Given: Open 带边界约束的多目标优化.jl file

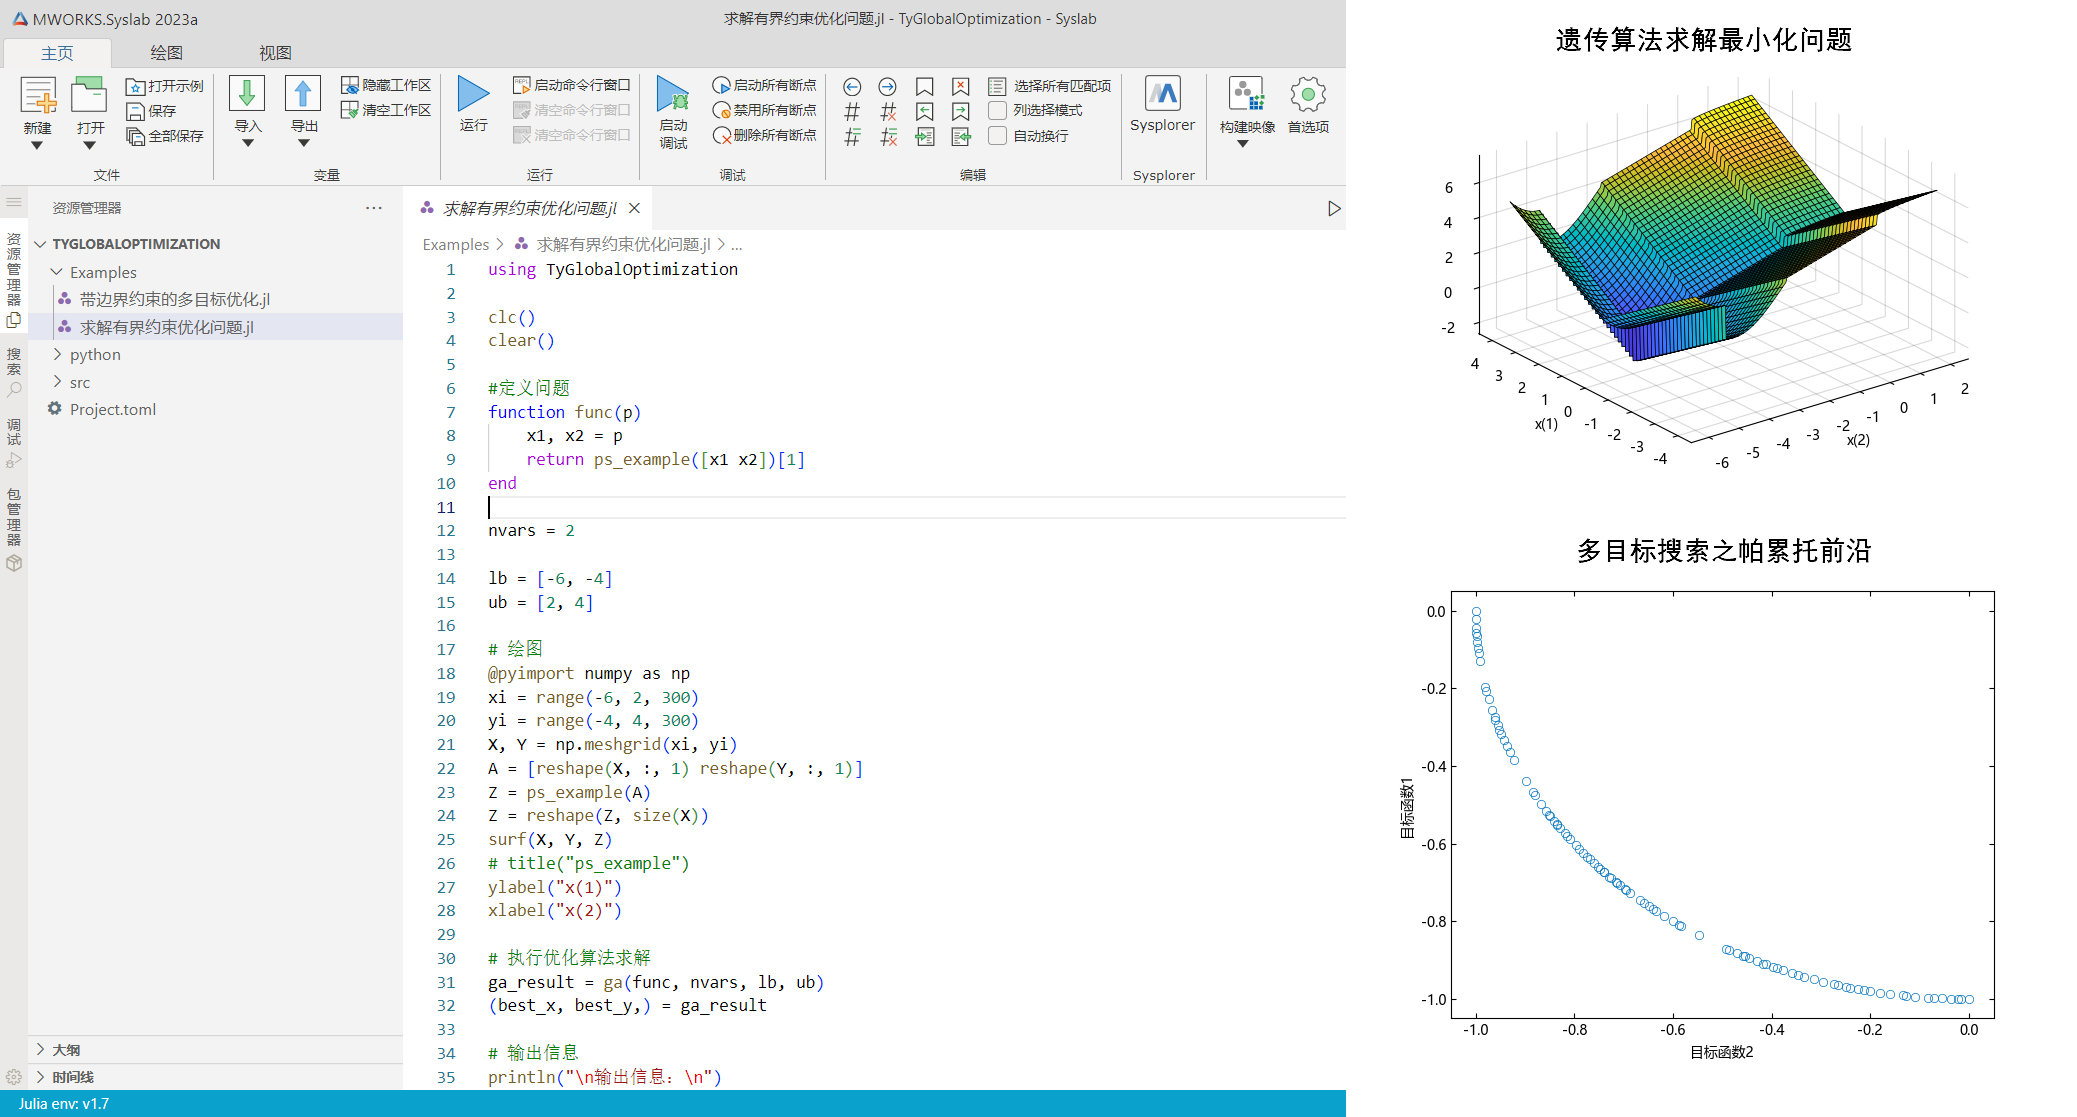Looking at the screenshot, I should point(174,299).
